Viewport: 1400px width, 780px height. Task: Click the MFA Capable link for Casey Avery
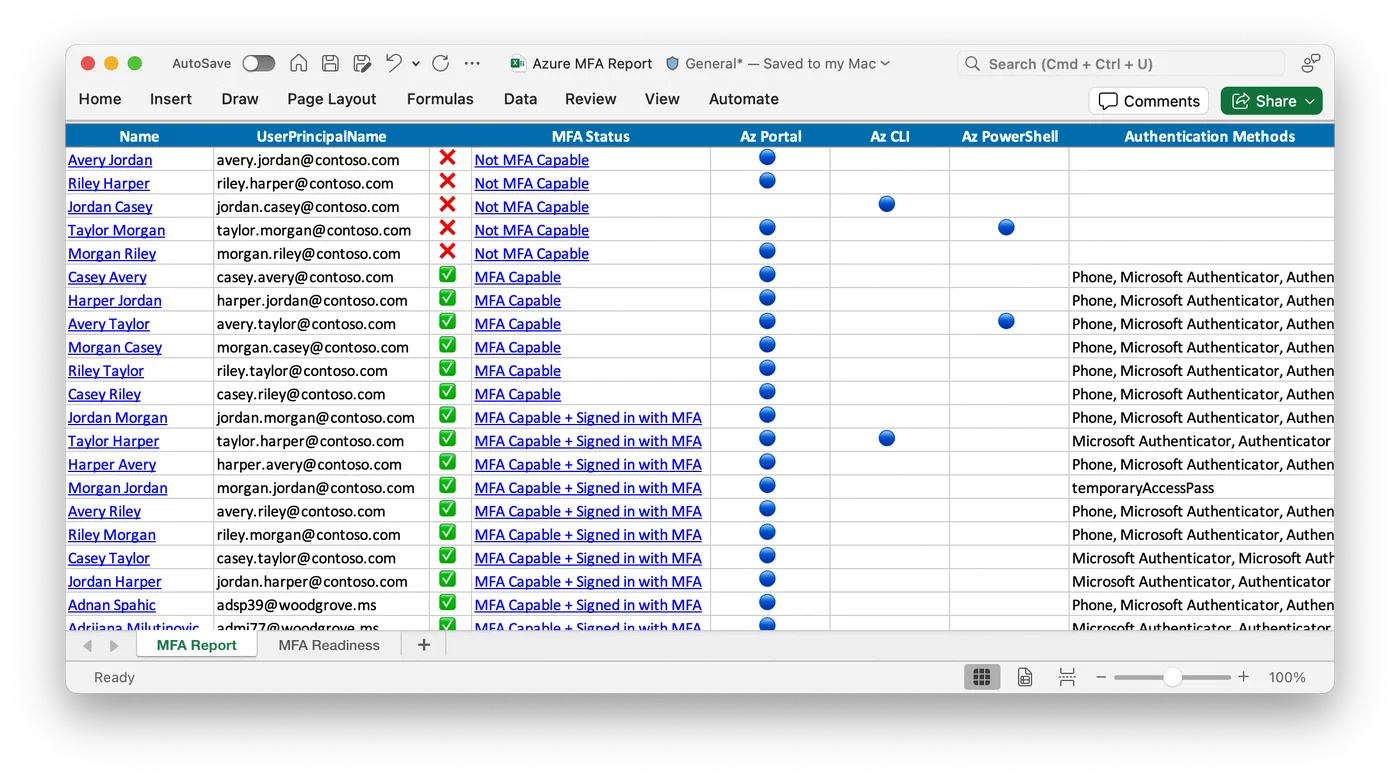click(518, 277)
